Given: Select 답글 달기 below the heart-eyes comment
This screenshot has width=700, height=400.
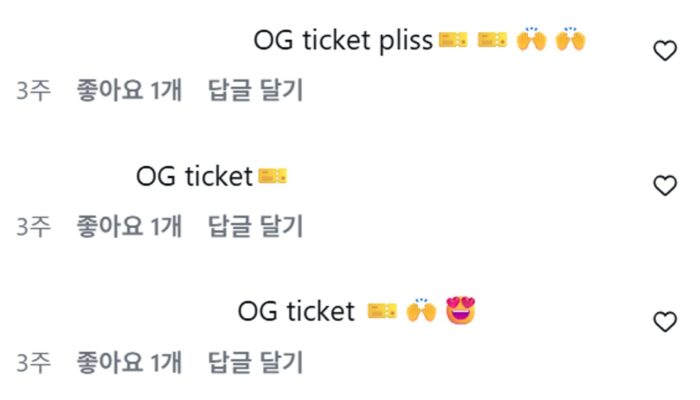Looking at the screenshot, I should coord(255,362).
